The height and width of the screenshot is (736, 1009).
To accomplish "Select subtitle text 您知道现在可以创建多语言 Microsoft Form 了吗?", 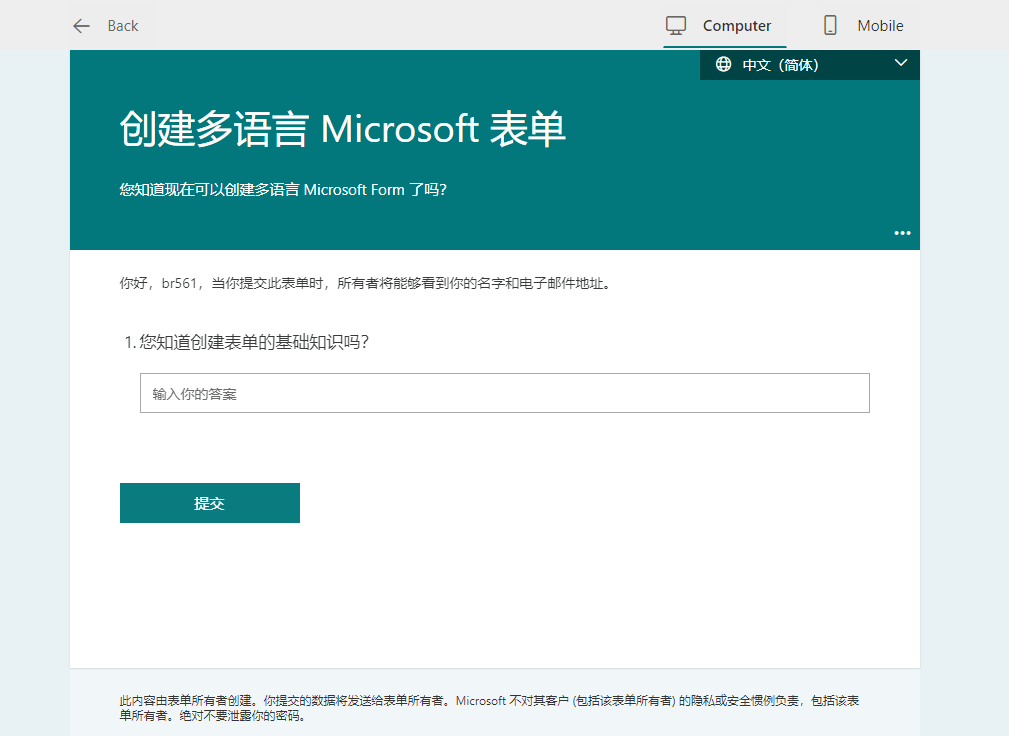I will [x=283, y=190].
